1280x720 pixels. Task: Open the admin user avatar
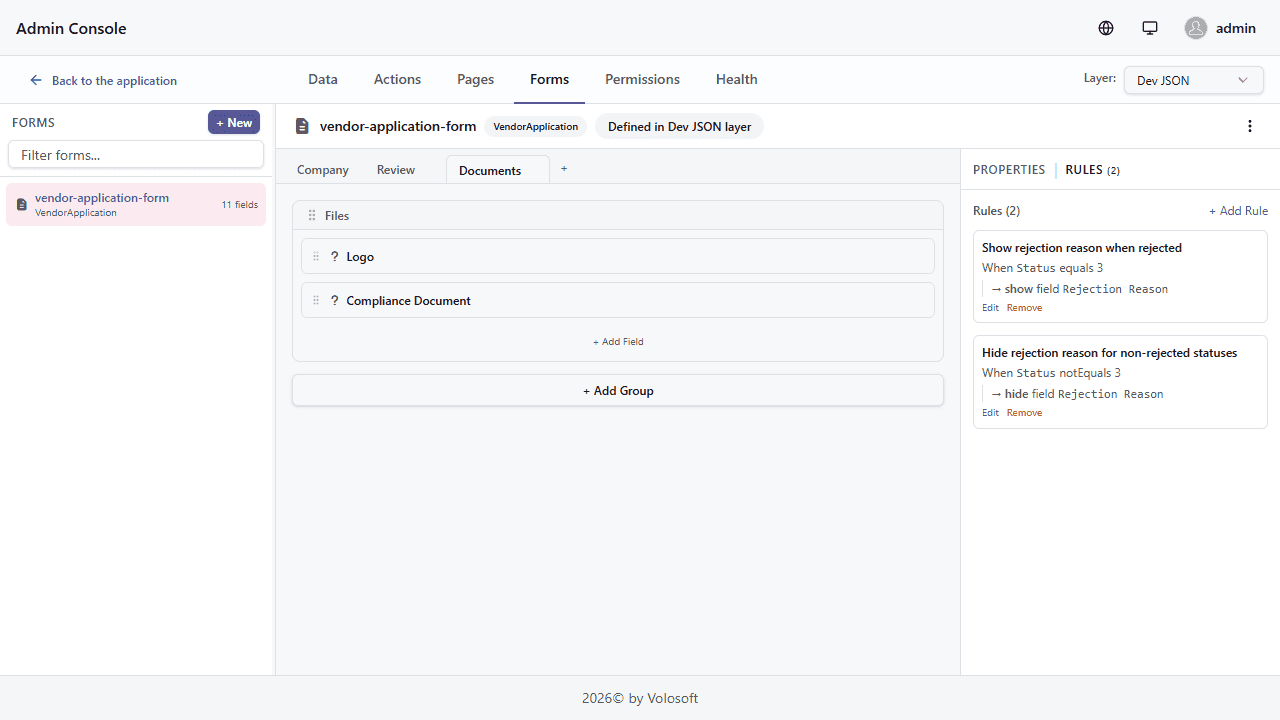pos(1196,28)
